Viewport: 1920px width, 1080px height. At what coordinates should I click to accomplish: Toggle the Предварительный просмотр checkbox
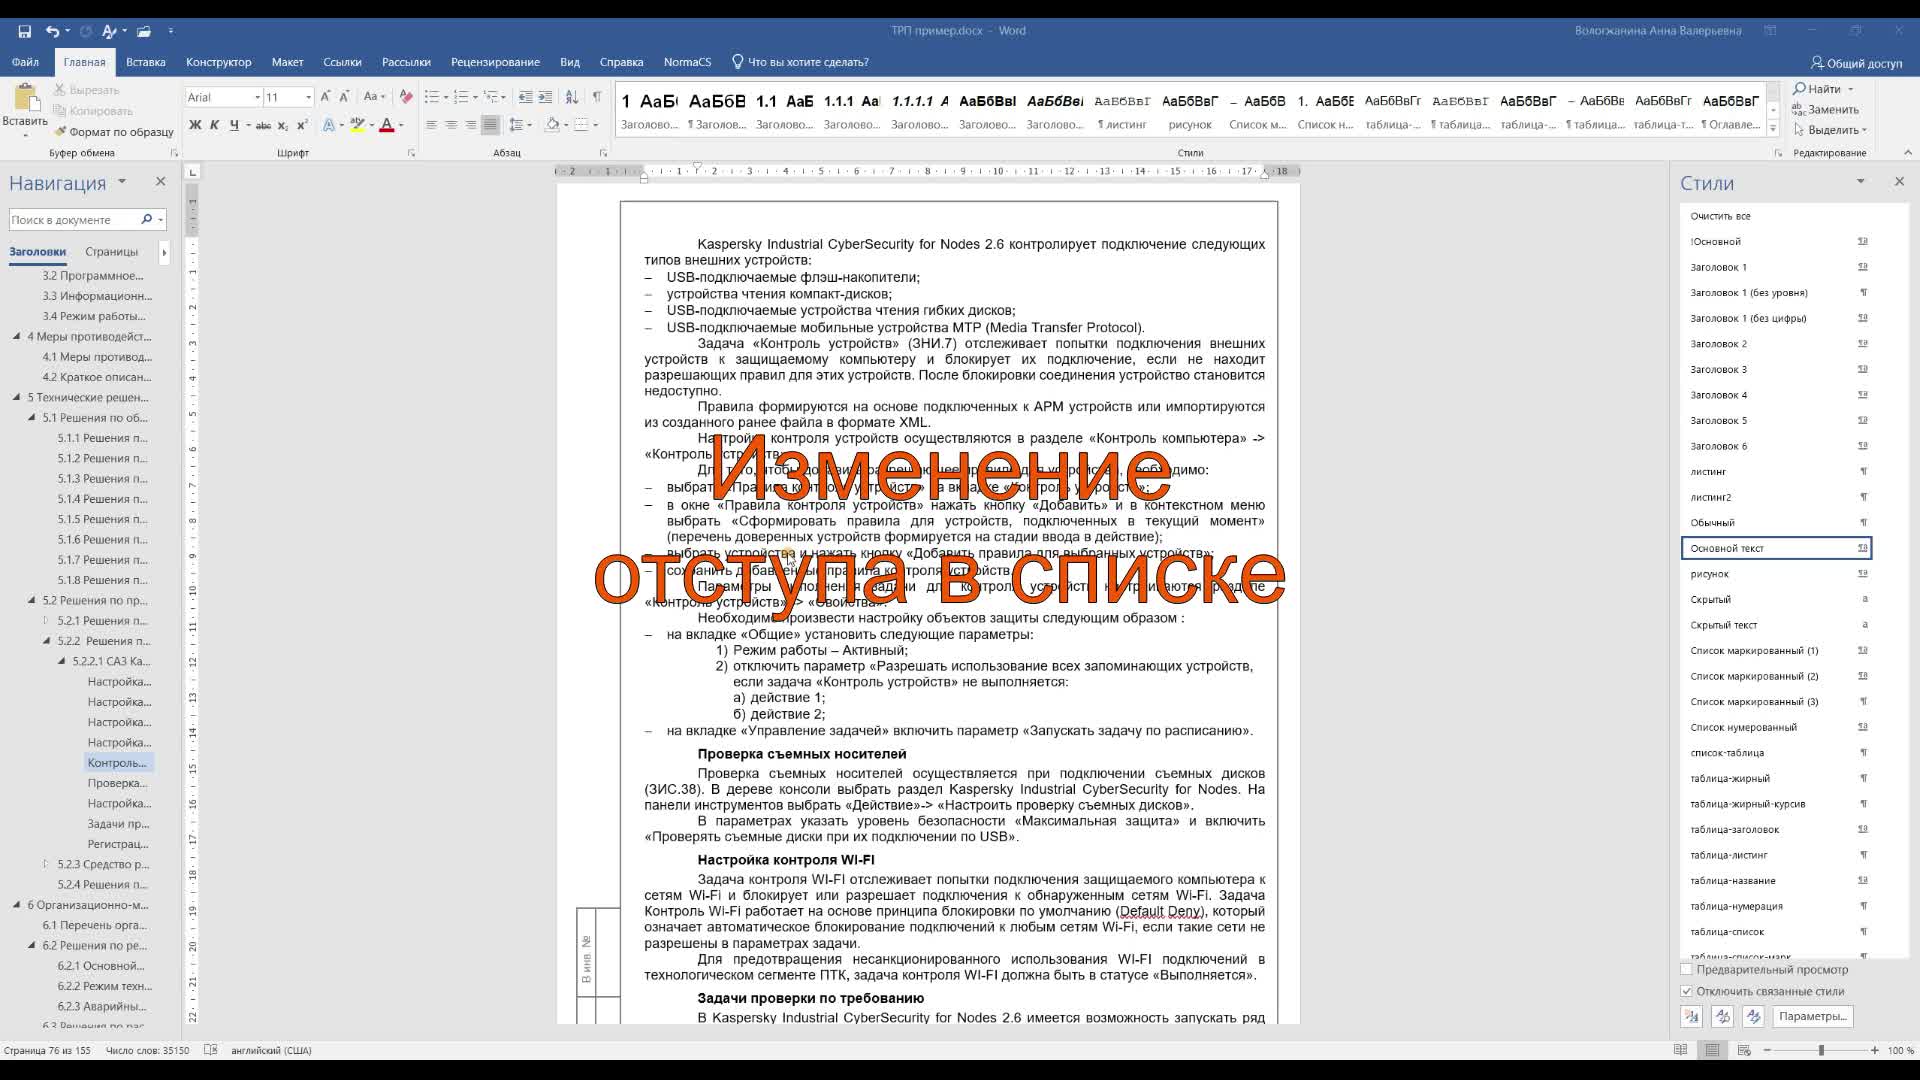coord(1687,970)
